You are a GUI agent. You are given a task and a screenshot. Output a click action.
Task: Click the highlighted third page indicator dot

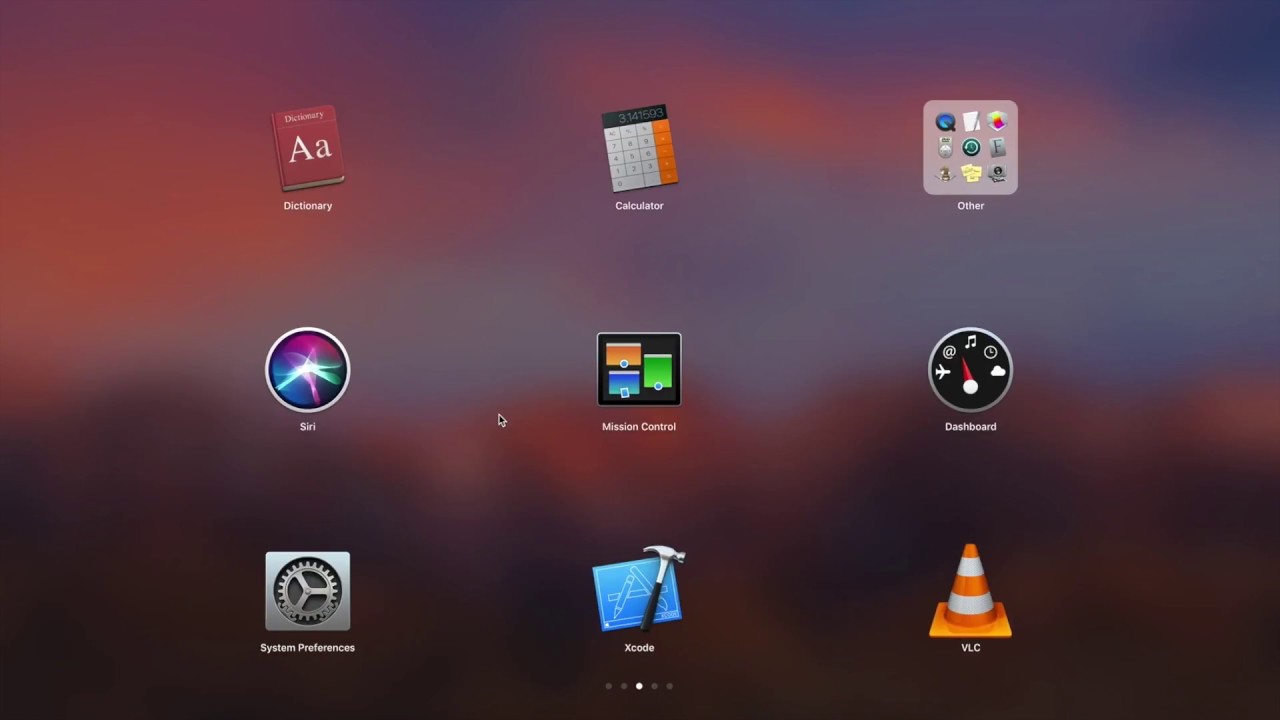[639, 686]
